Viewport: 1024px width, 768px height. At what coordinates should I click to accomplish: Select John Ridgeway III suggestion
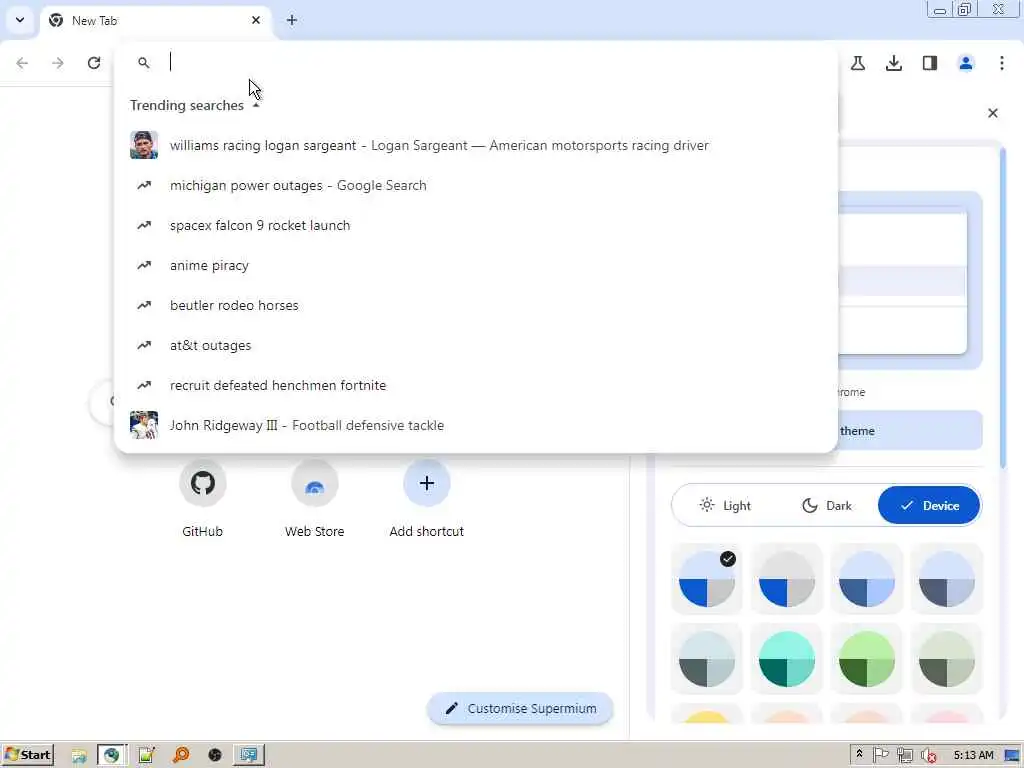pos(475,425)
